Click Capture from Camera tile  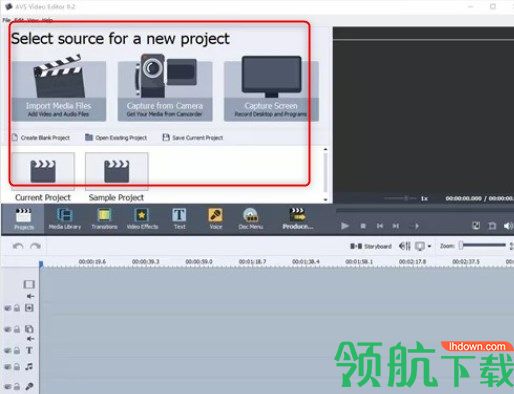pos(165,91)
